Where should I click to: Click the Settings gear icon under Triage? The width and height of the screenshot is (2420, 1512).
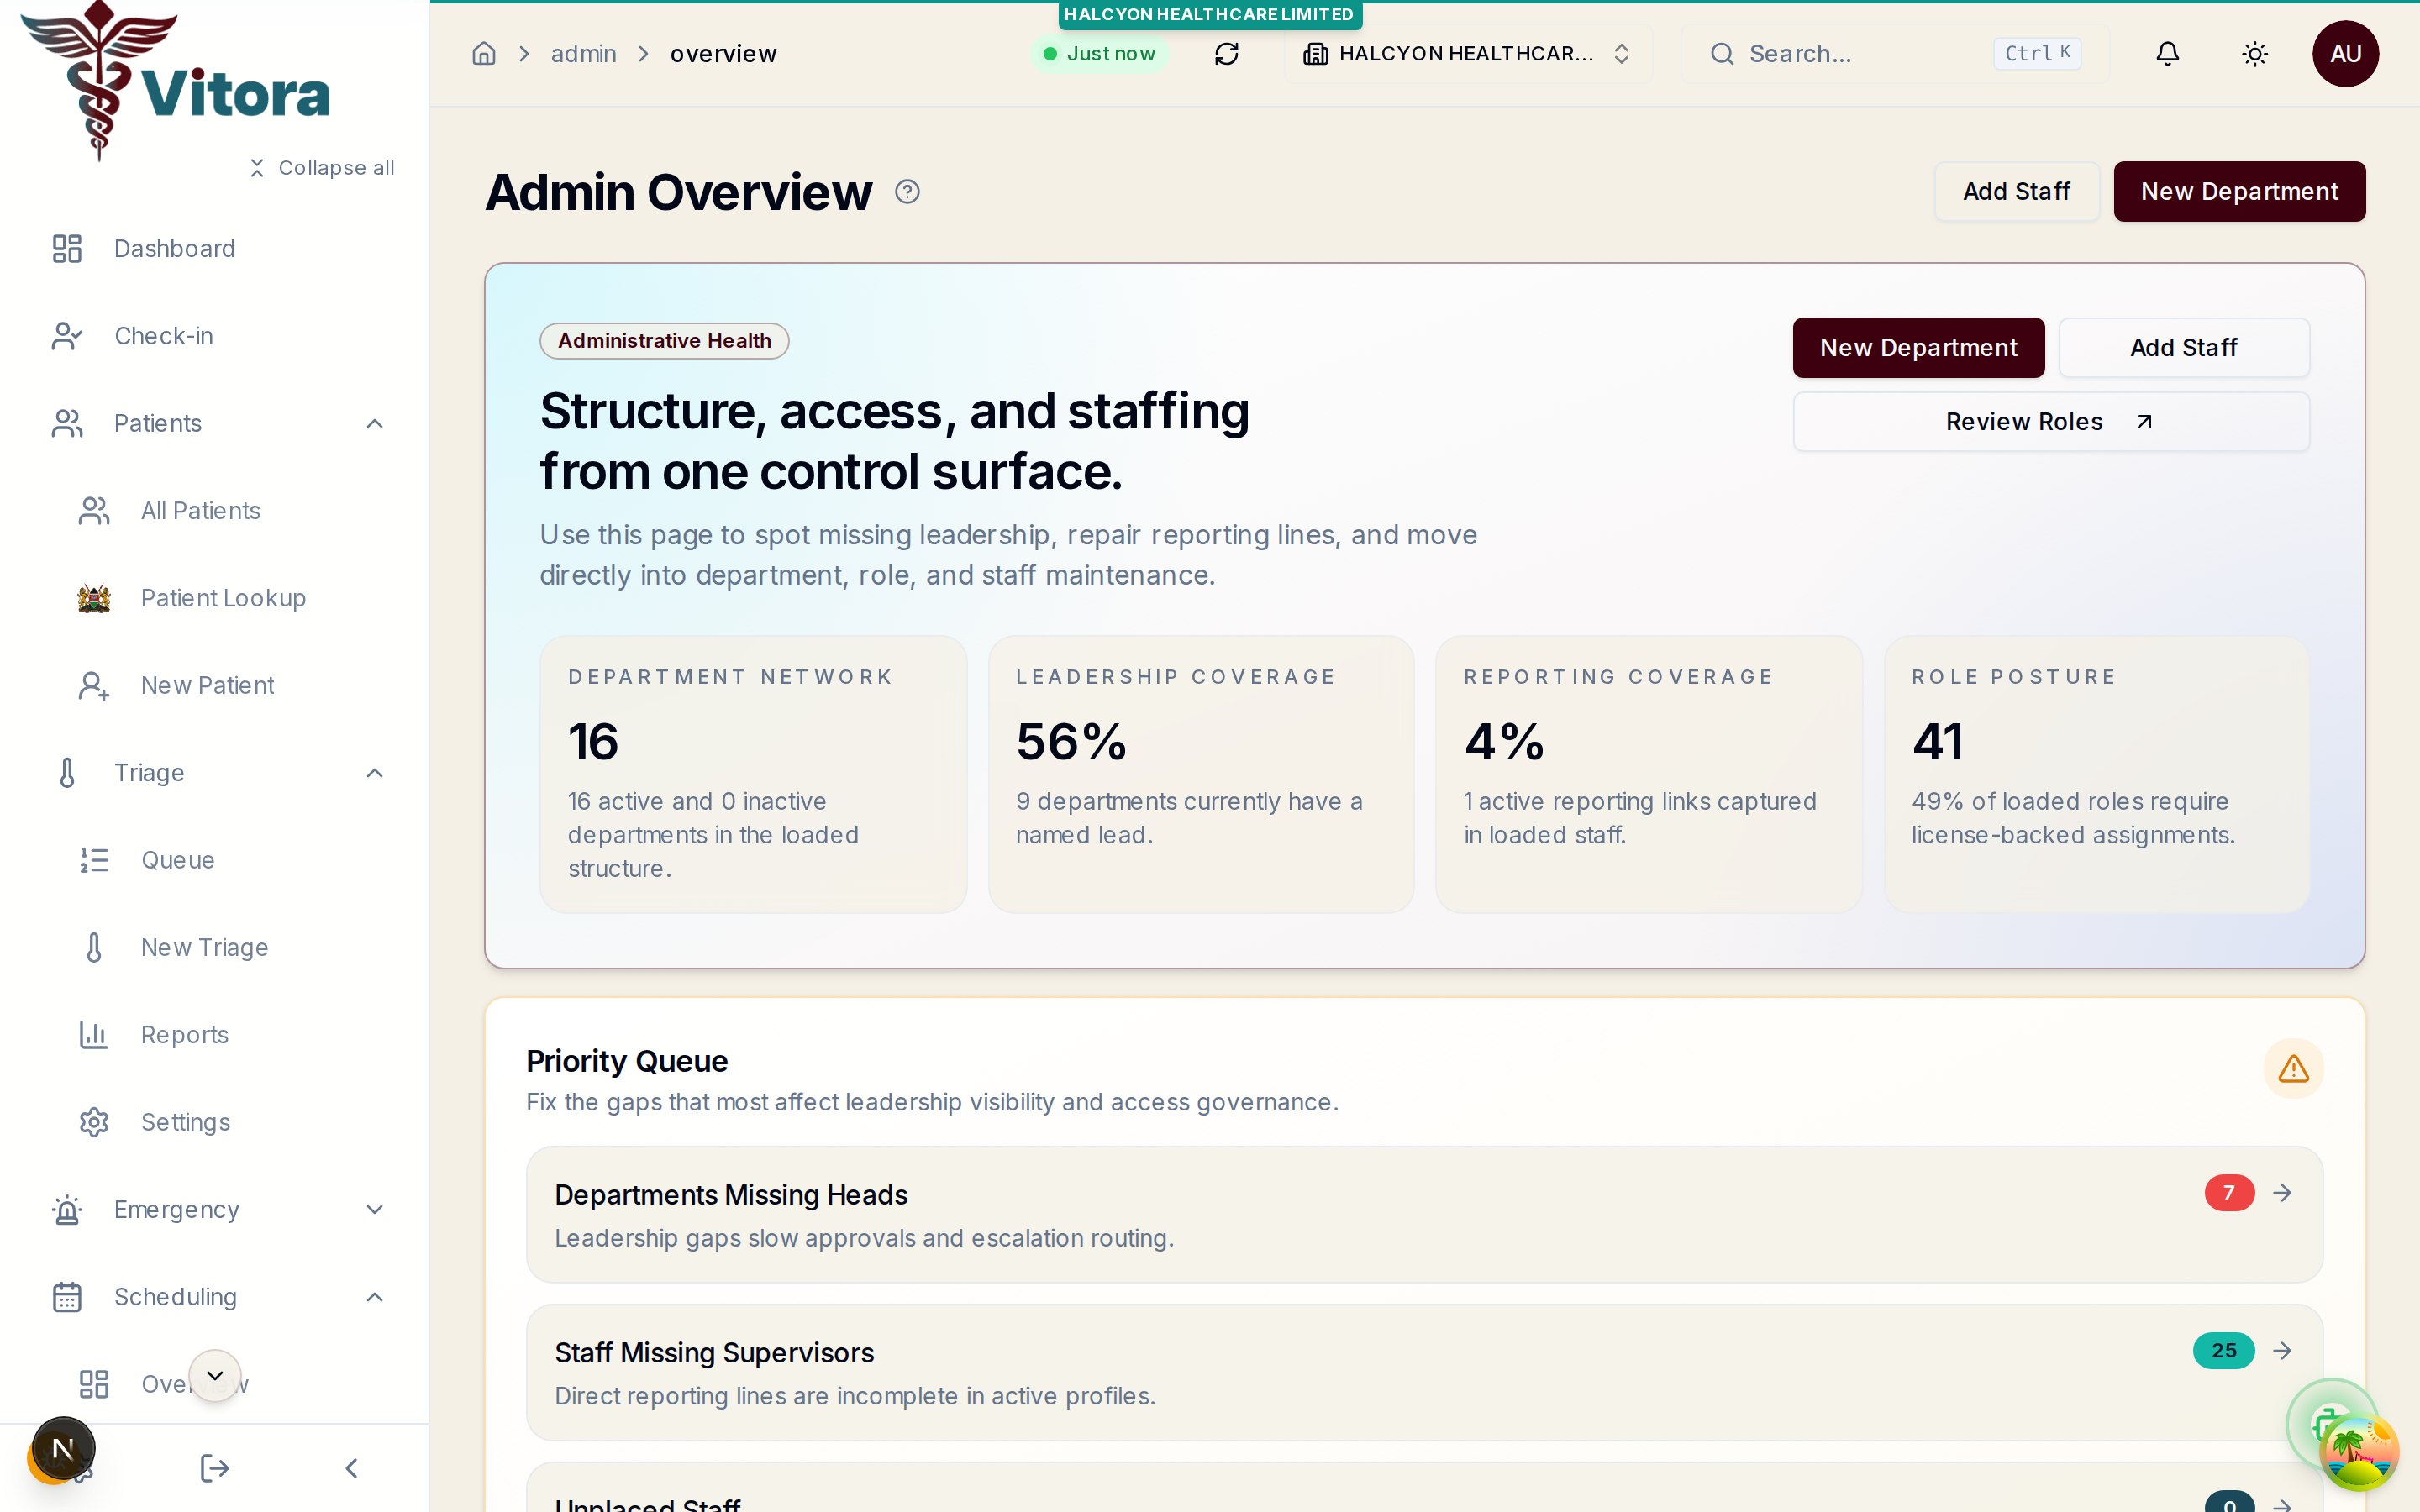click(94, 1122)
